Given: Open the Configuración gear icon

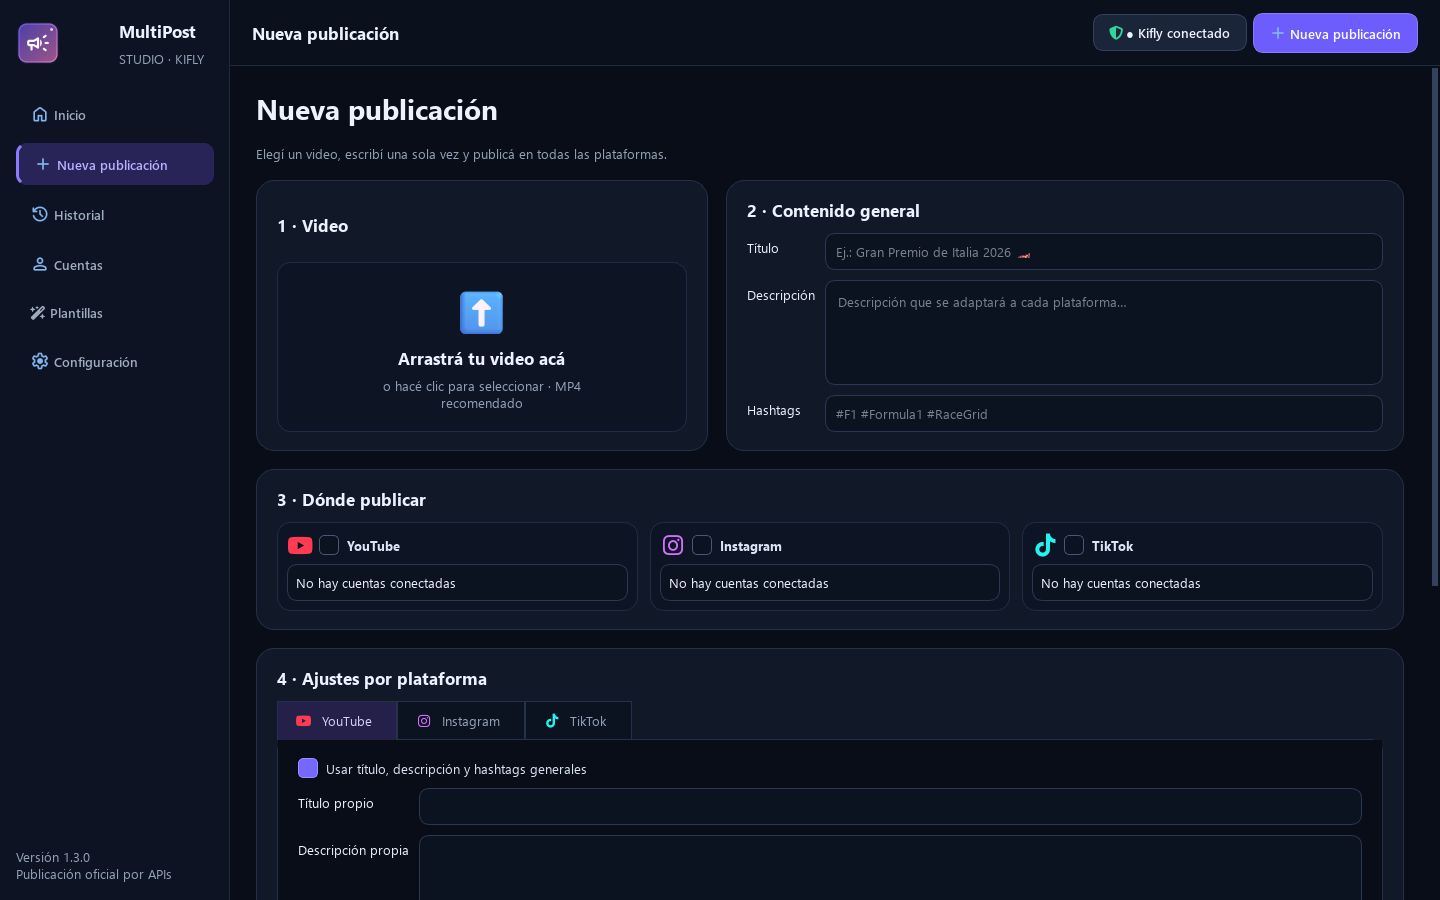Looking at the screenshot, I should [40, 361].
